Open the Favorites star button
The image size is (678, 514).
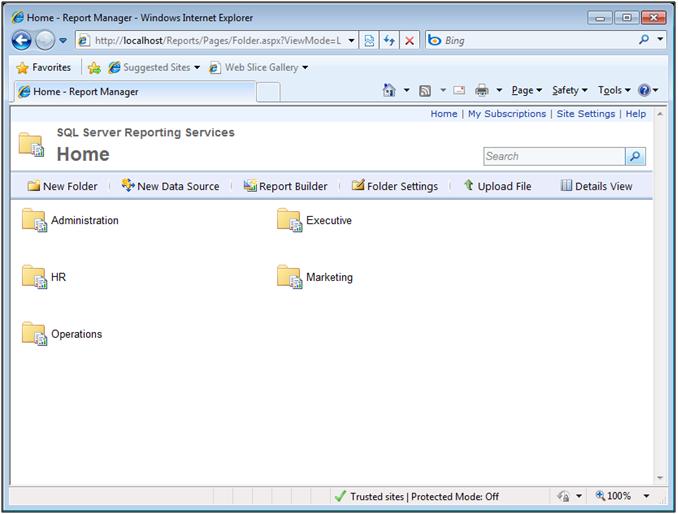pyautogui.click(x=43, y=67)
